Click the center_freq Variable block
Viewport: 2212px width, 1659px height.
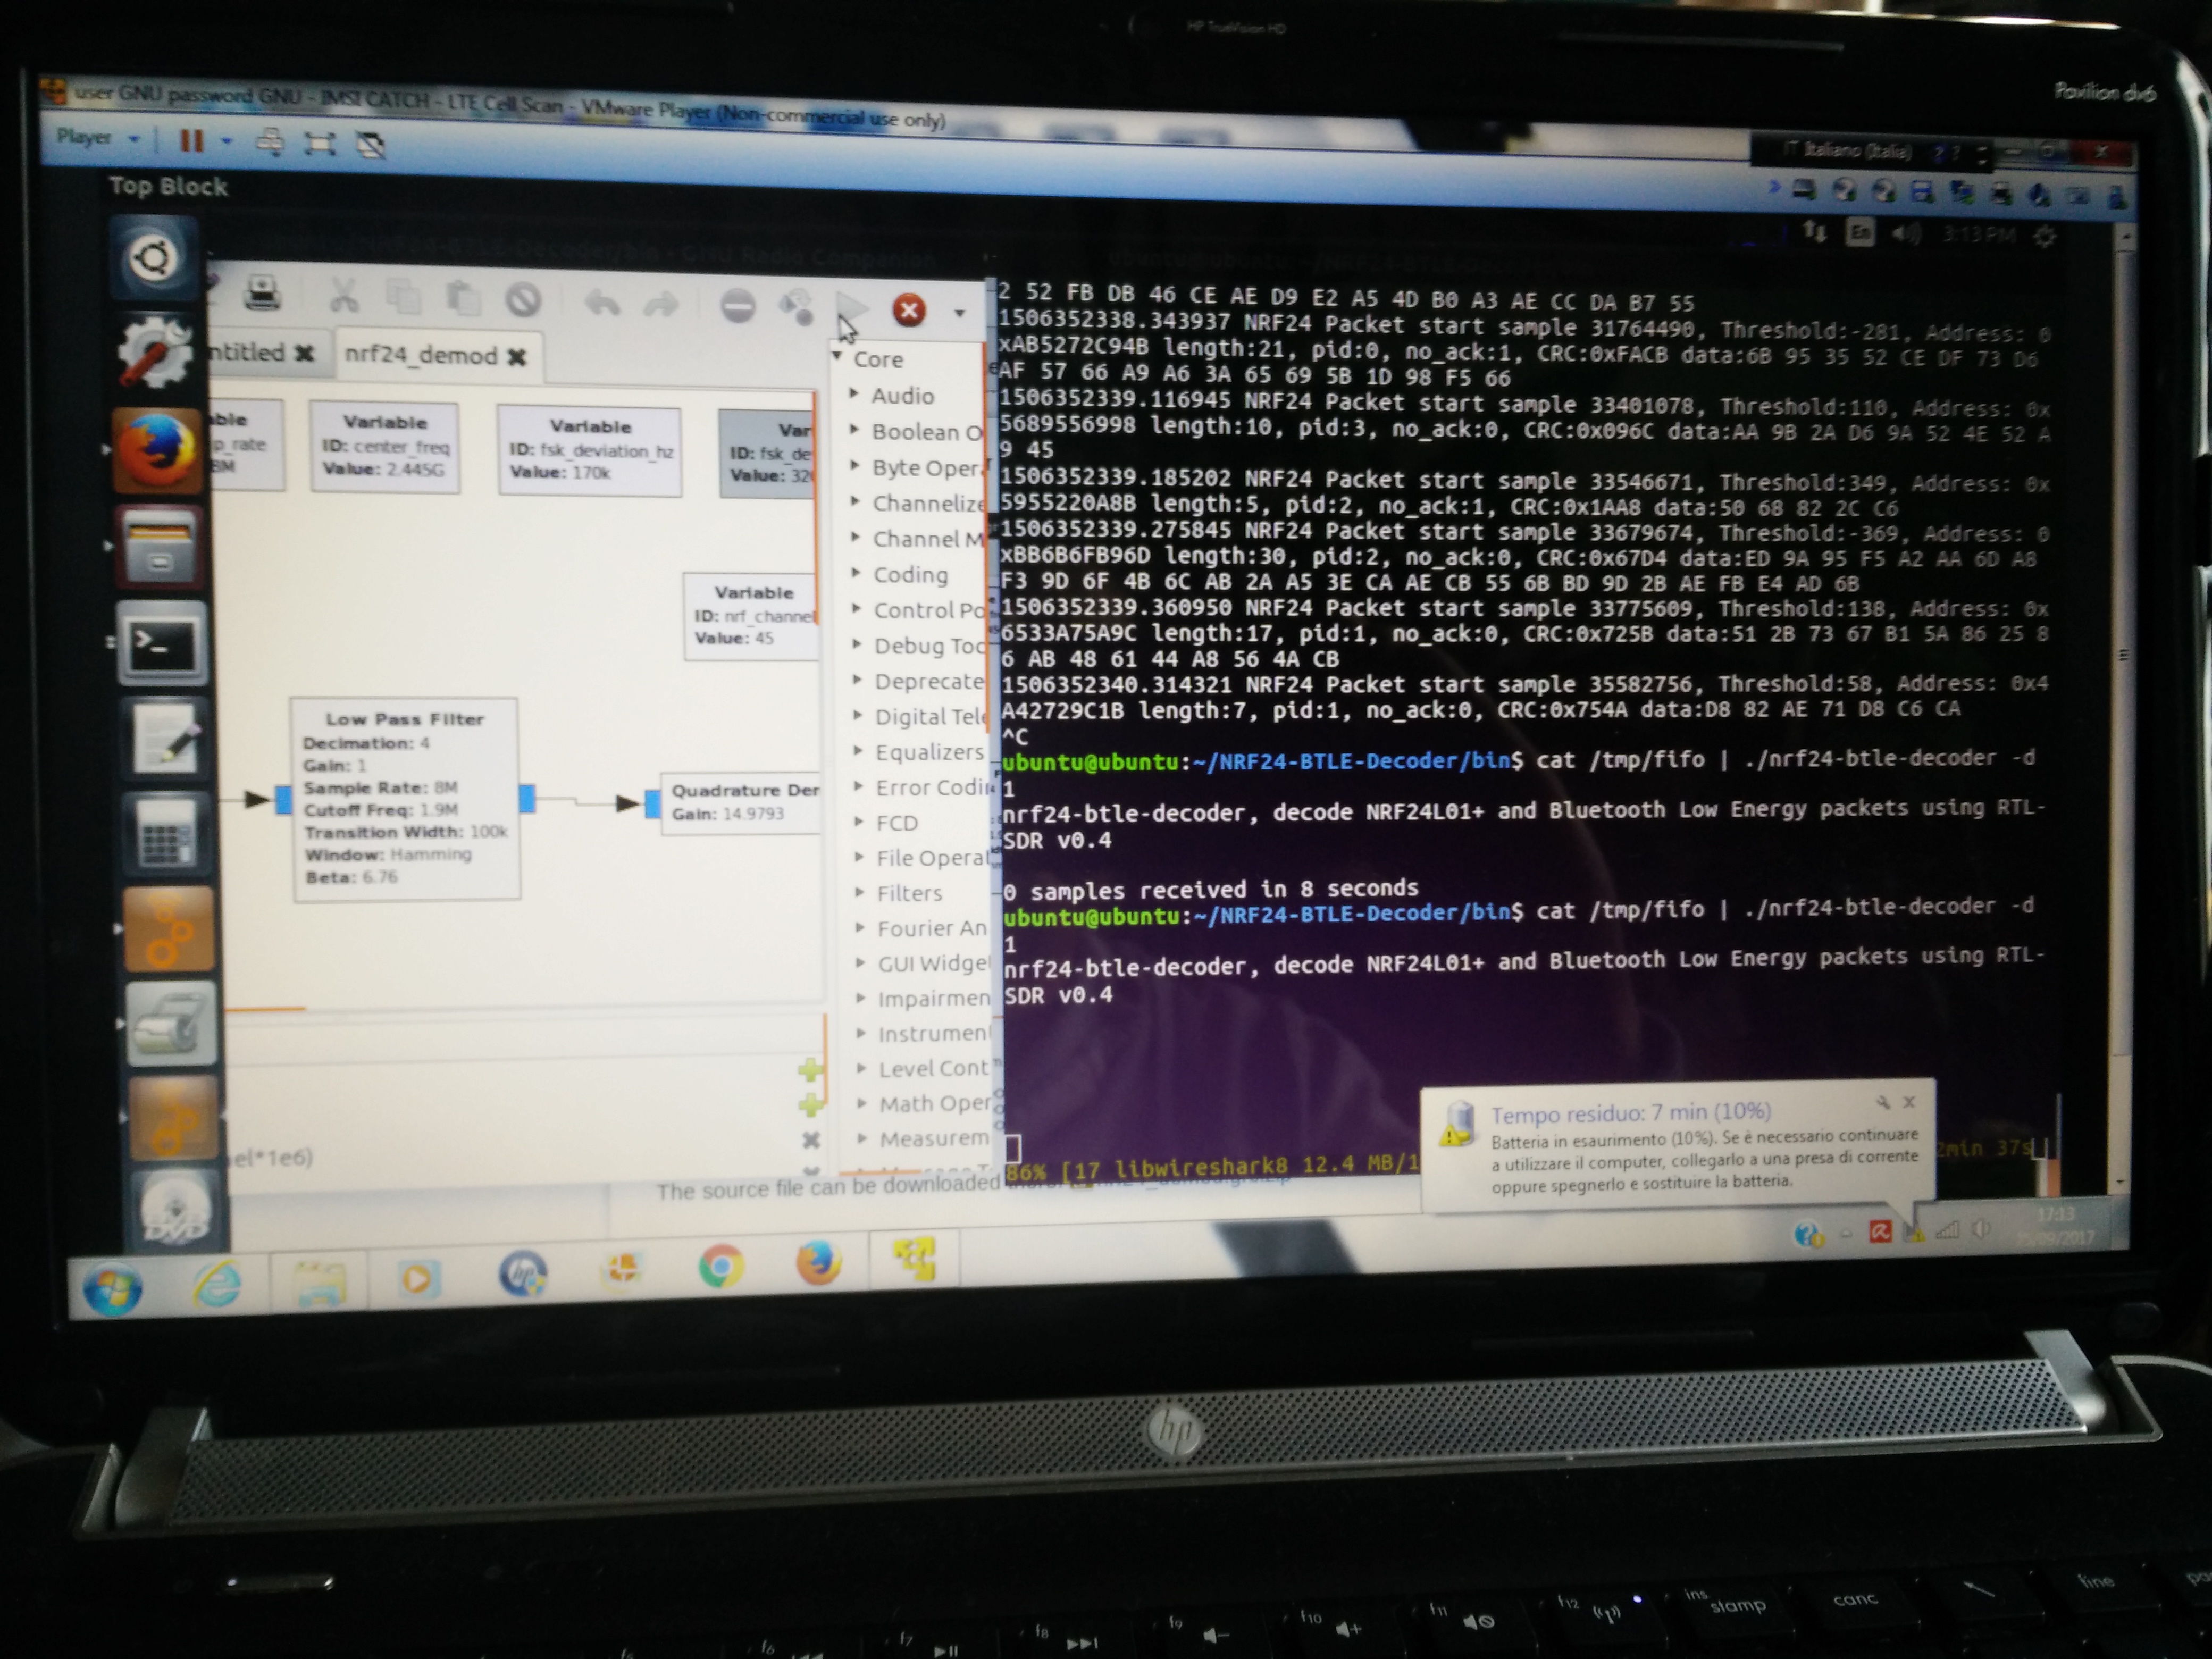pos(385,446)
